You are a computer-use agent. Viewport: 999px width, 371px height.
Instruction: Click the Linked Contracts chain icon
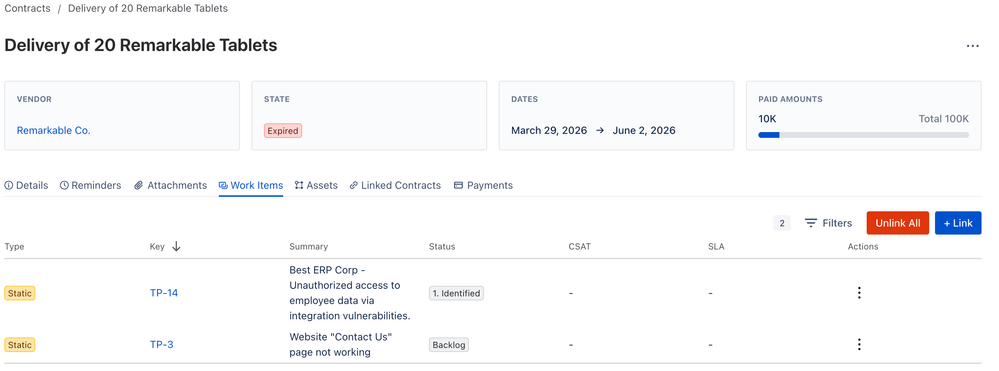coord(353,186)
